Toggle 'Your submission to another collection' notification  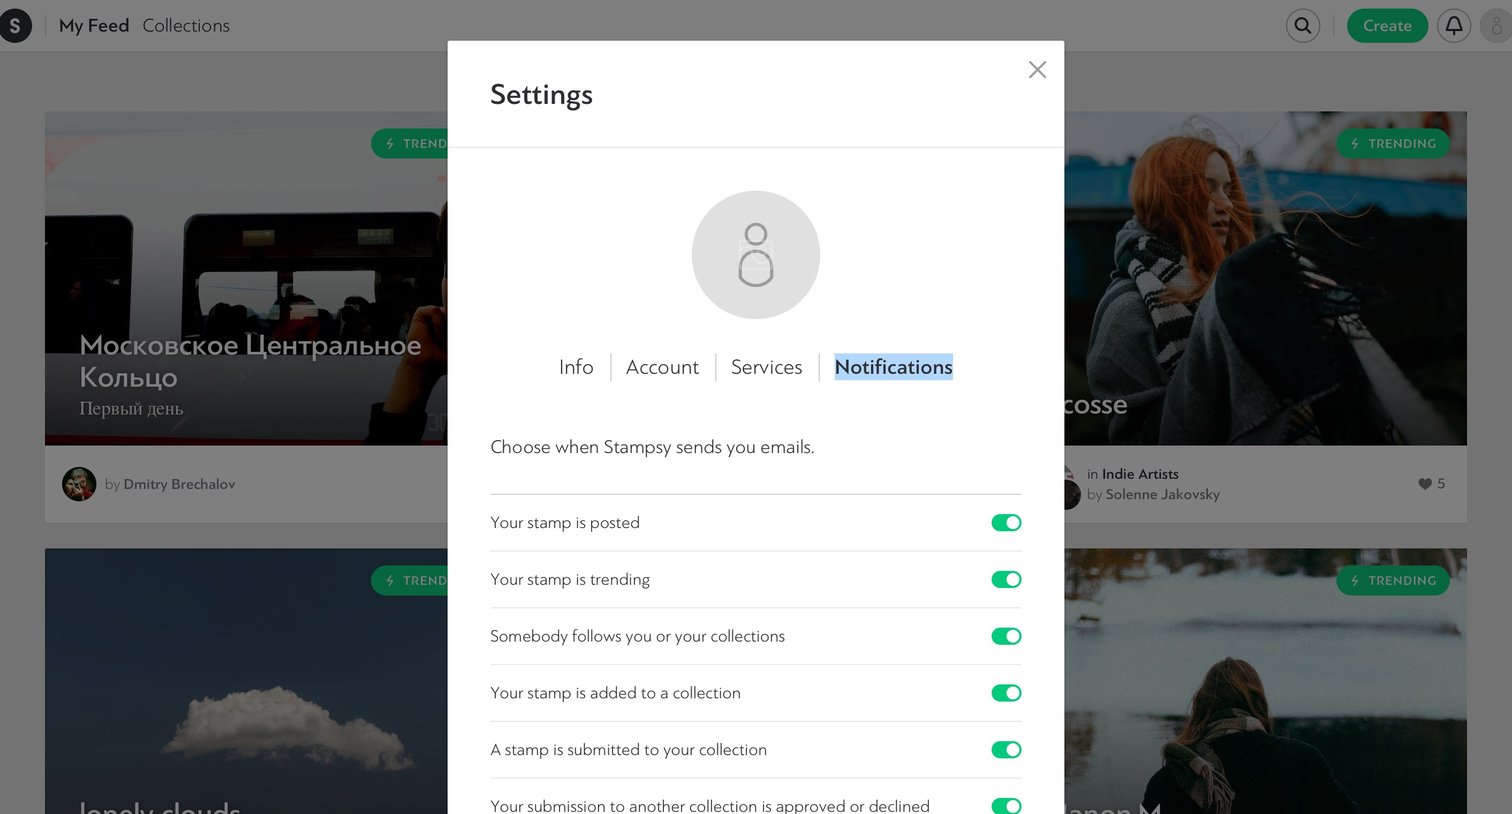pos(1006,806)
